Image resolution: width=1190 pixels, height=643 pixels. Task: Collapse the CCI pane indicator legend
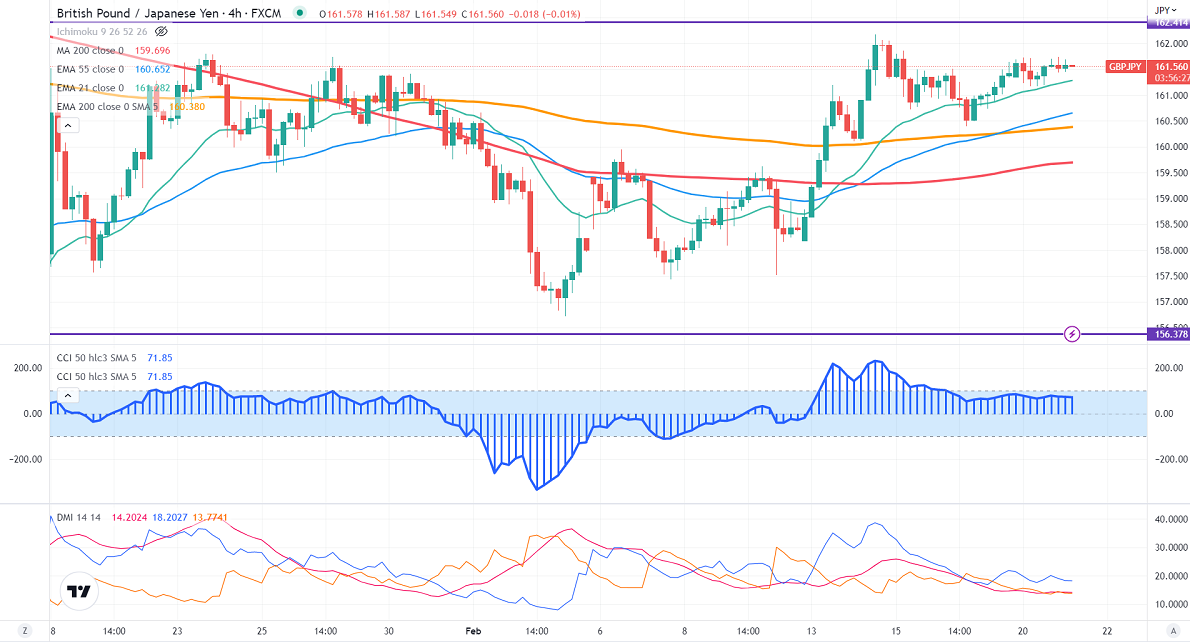coord(68,396)
